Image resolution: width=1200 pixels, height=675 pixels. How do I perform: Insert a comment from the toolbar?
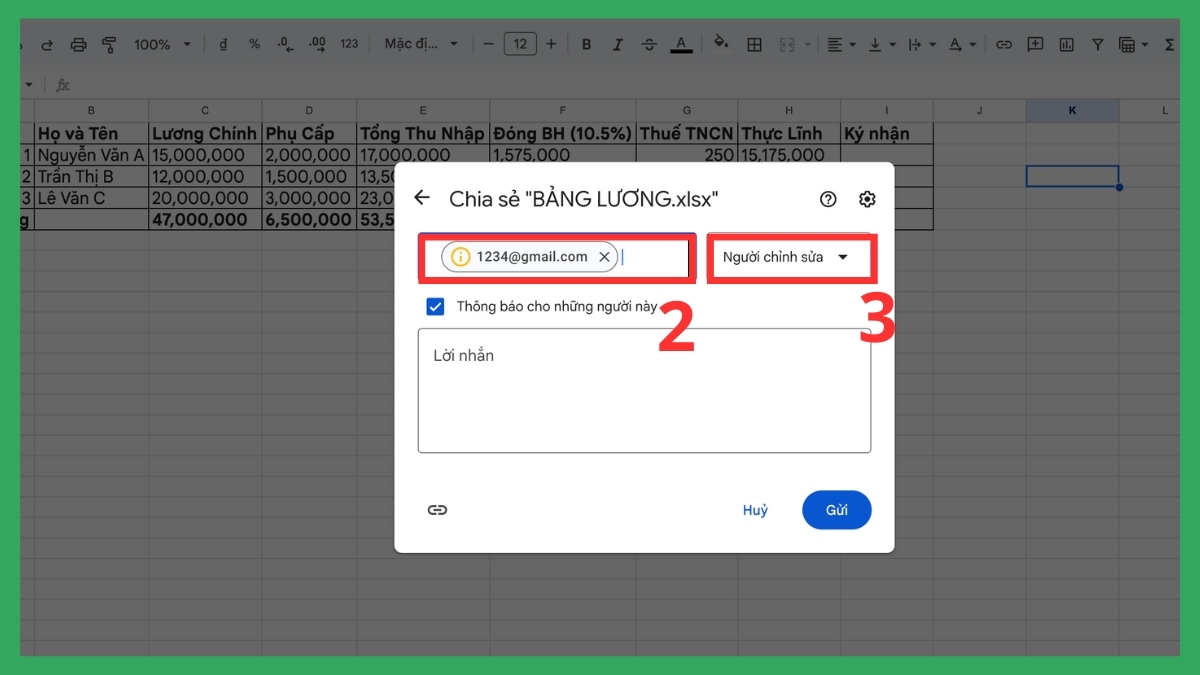[x=1035, y=44]
